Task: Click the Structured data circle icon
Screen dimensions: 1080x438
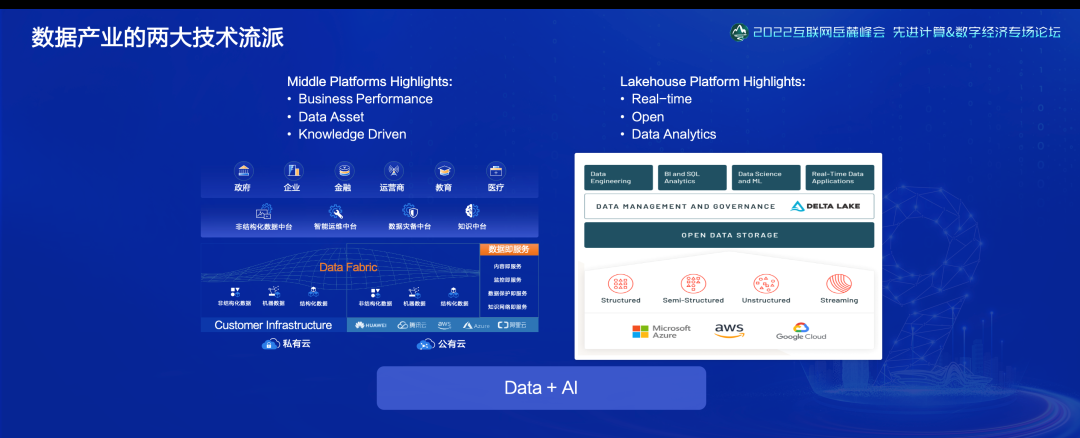Action: (x=621, y=284)
